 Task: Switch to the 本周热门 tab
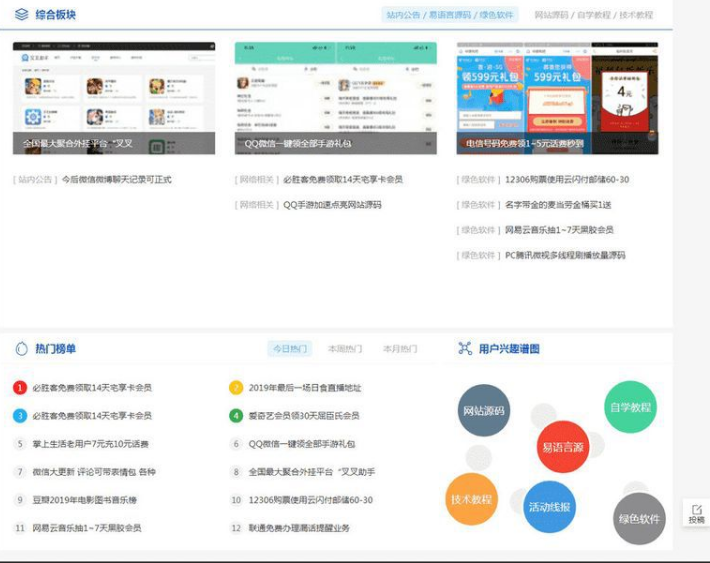(x=345, y=349)
